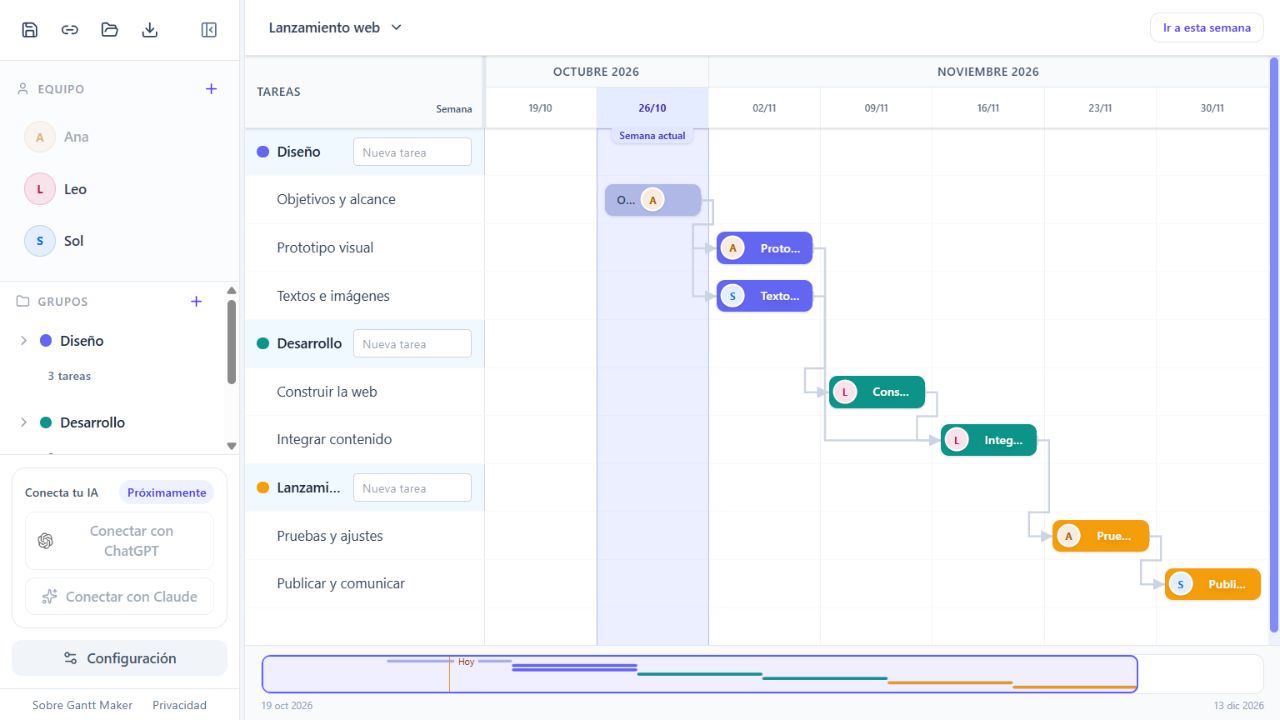Click Conectar con ChatGPT button
Viewport: 1280px width, 720px height.
click(x=119, y=541)
